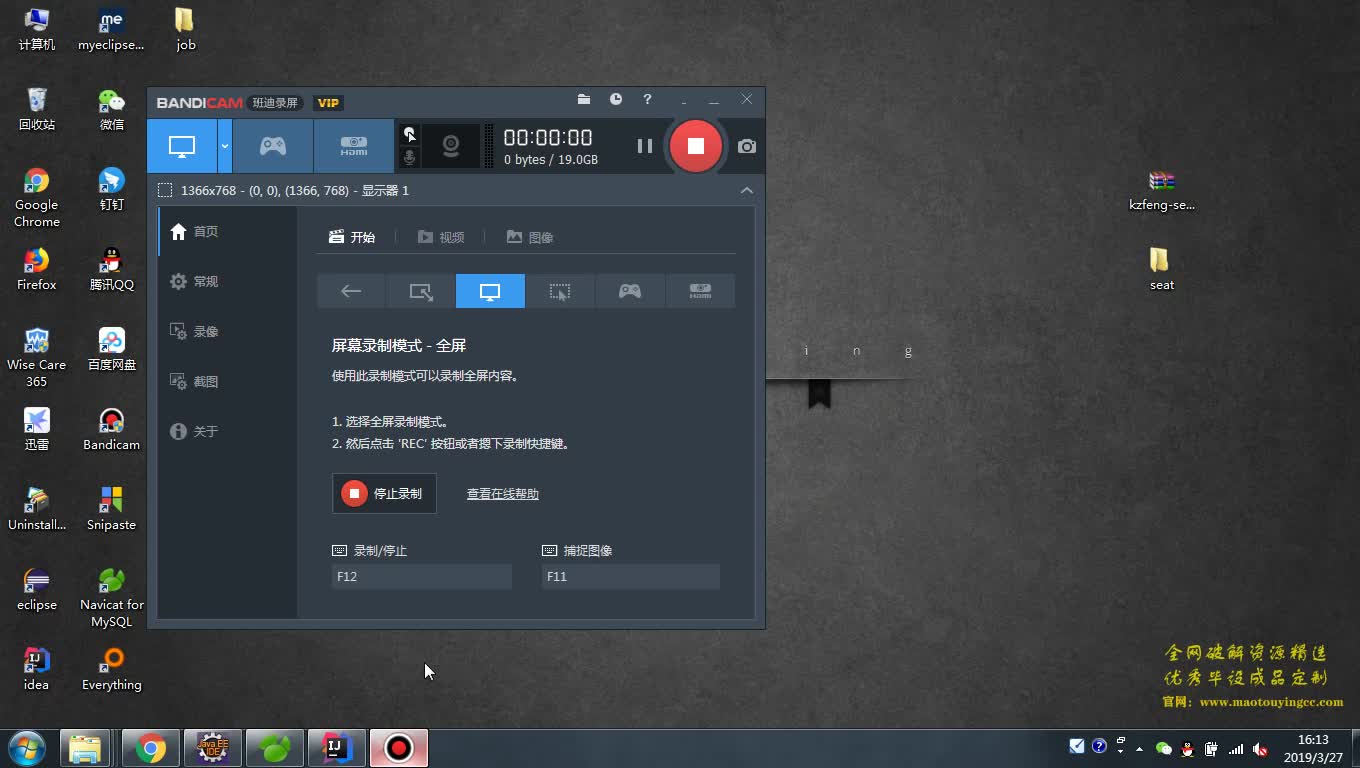
Task: Open the idea desktop shortcut
Action: tap(37, 669)
